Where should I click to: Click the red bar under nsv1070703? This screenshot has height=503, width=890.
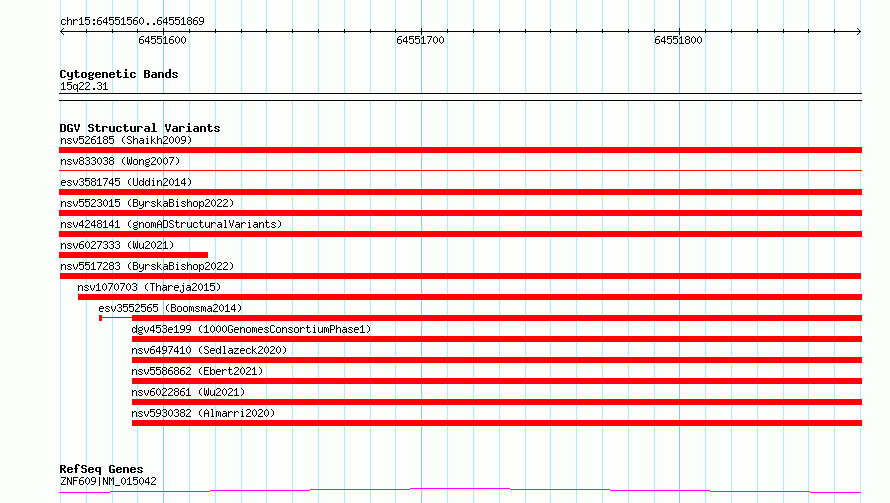[x=470, y=297]
